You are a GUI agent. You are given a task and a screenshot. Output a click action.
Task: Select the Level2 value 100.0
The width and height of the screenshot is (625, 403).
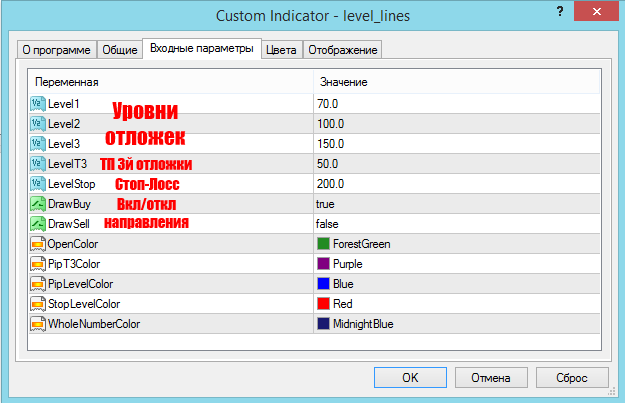[x=330, y=124]
